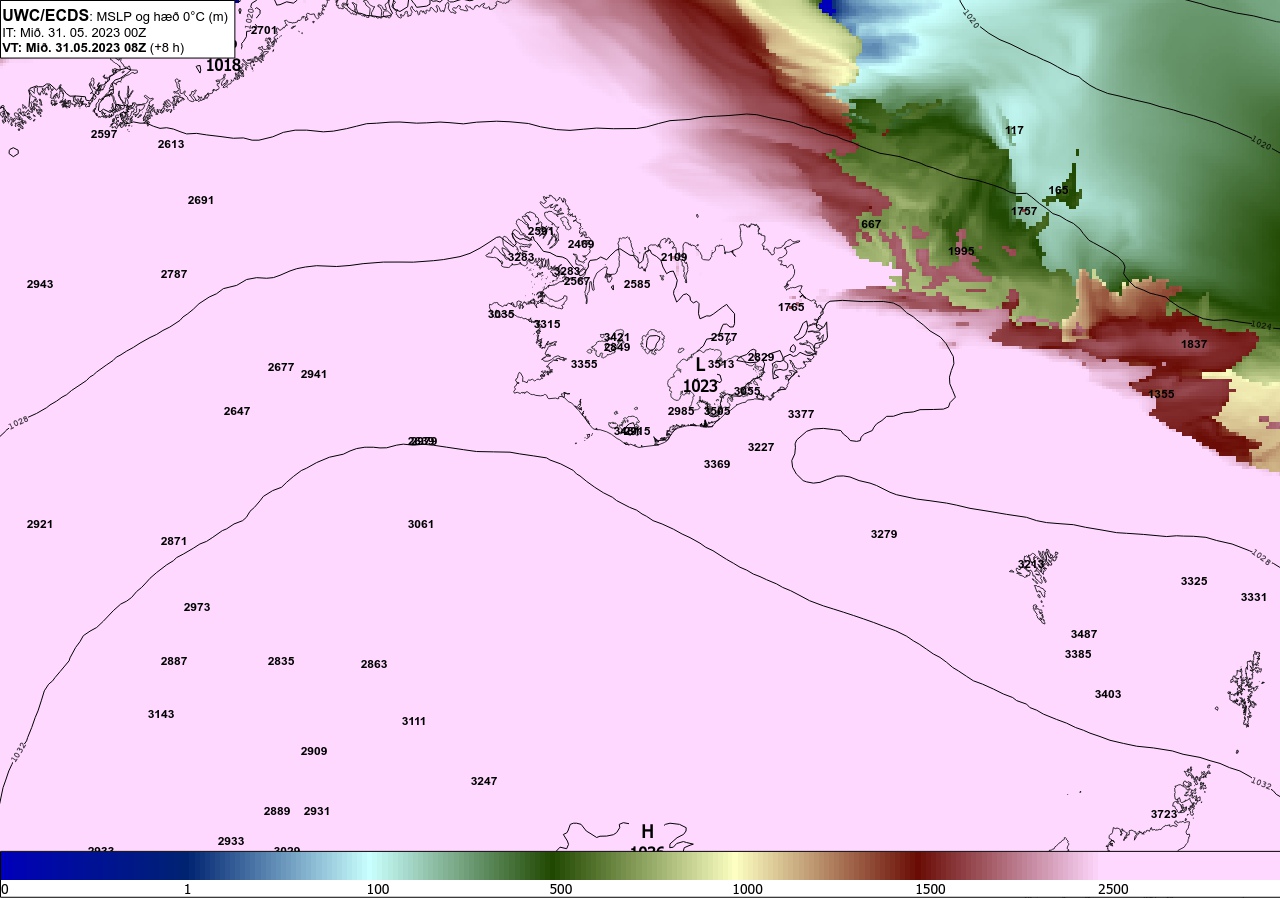Click the 1018 pressure label near Greenland

click(223, 66)
